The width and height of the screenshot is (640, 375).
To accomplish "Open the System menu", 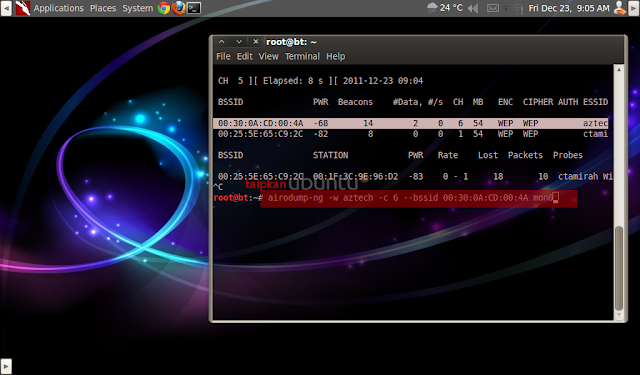I will pos(138,8).
